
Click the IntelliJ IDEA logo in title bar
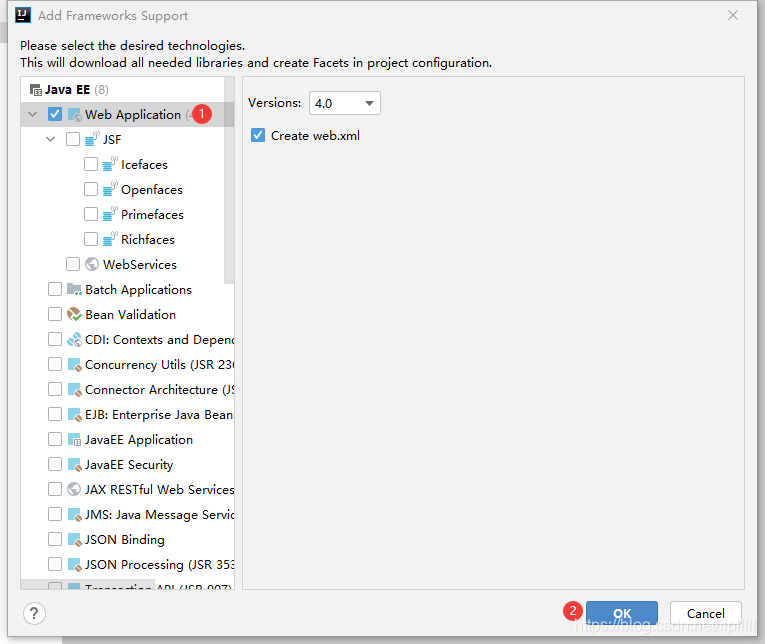[23, 15]
